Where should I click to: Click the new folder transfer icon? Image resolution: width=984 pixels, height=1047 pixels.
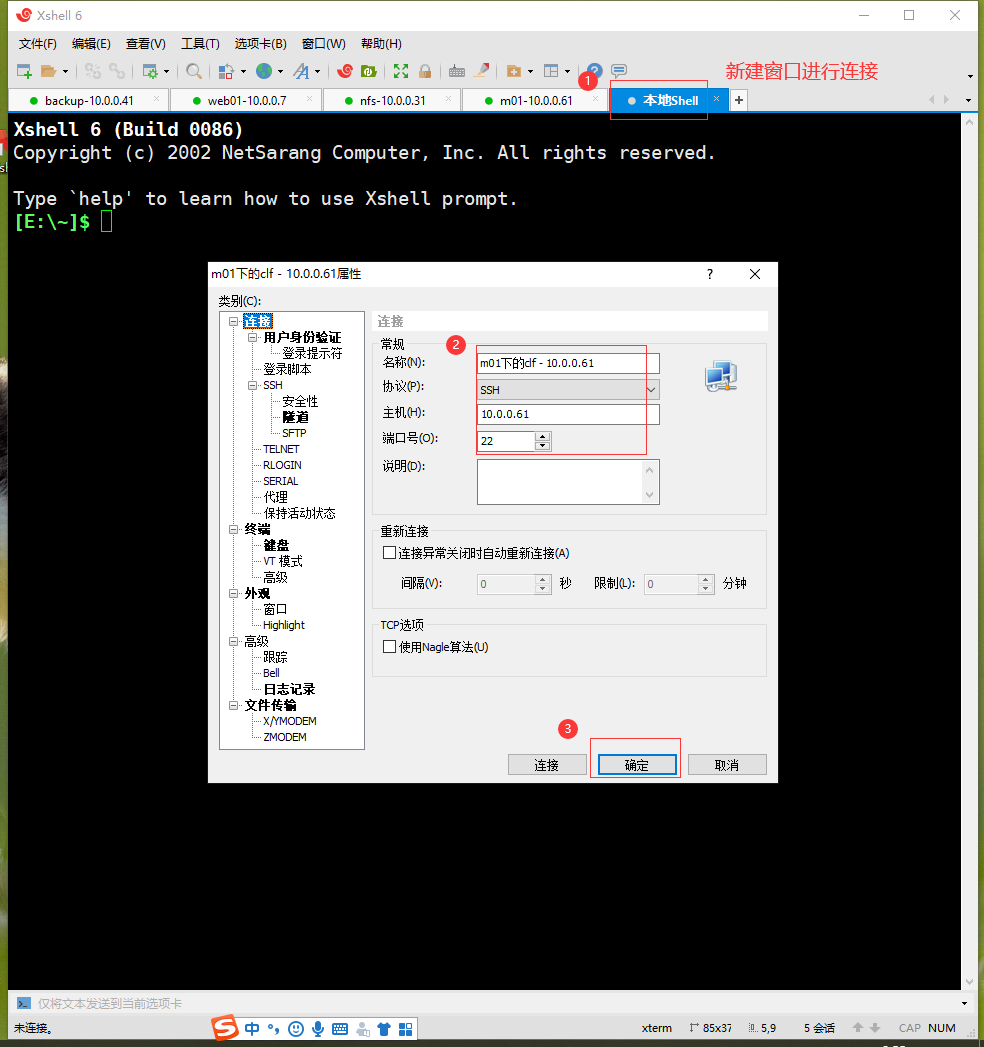click(x=513, y=71)
